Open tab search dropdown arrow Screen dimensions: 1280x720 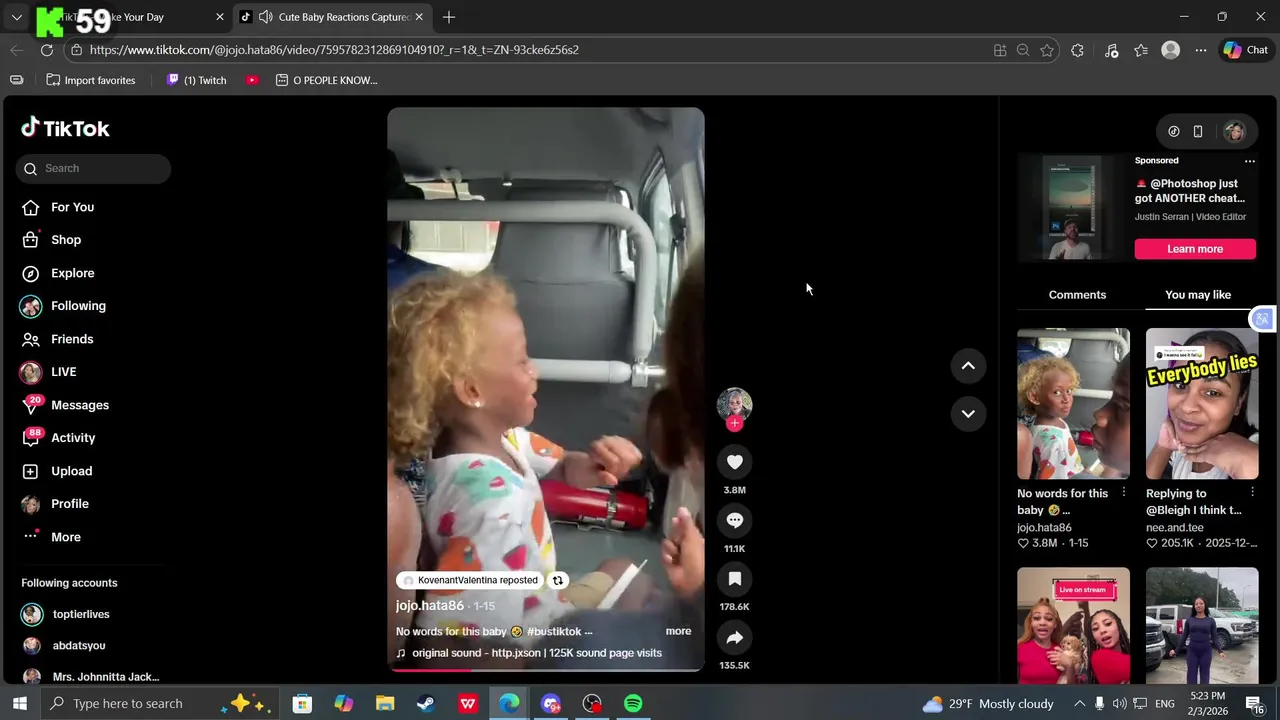(x=16, y=17)
